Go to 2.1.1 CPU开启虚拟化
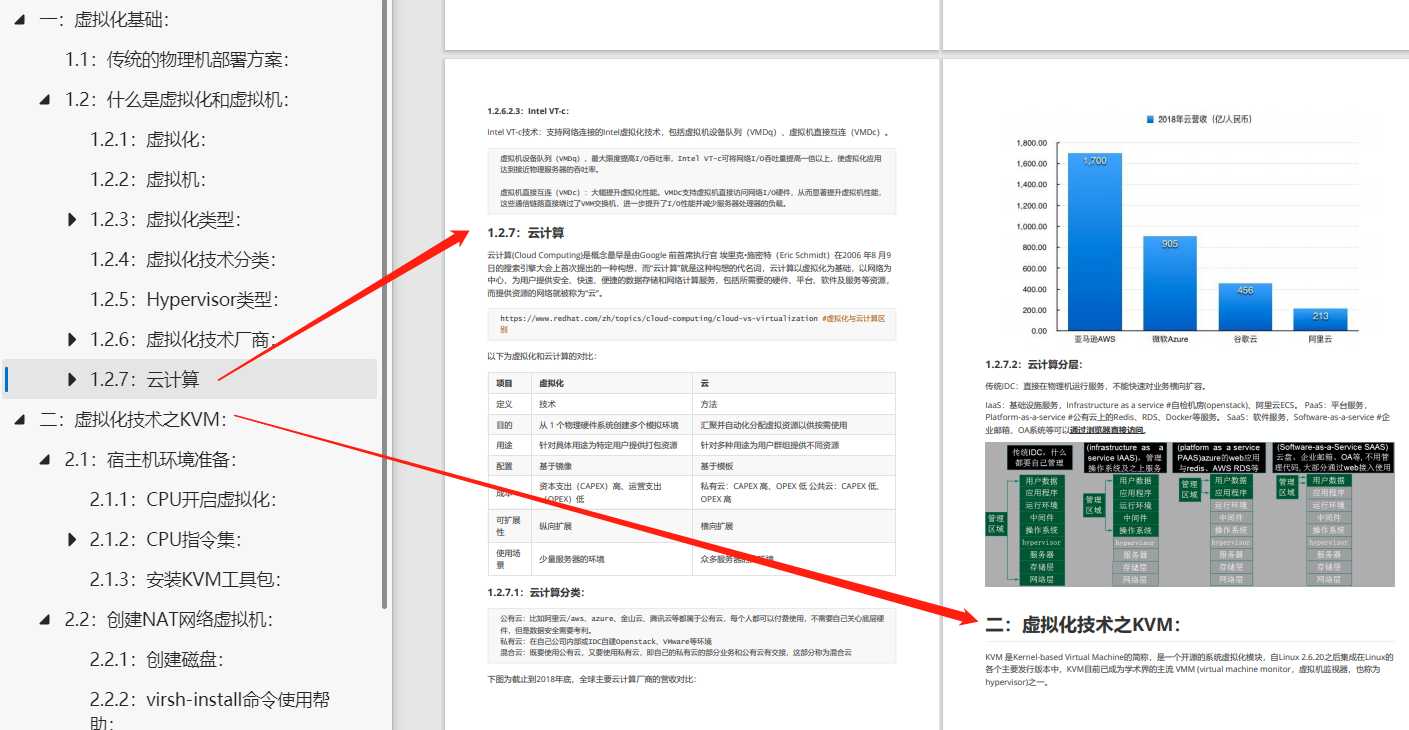 [183, 500]
